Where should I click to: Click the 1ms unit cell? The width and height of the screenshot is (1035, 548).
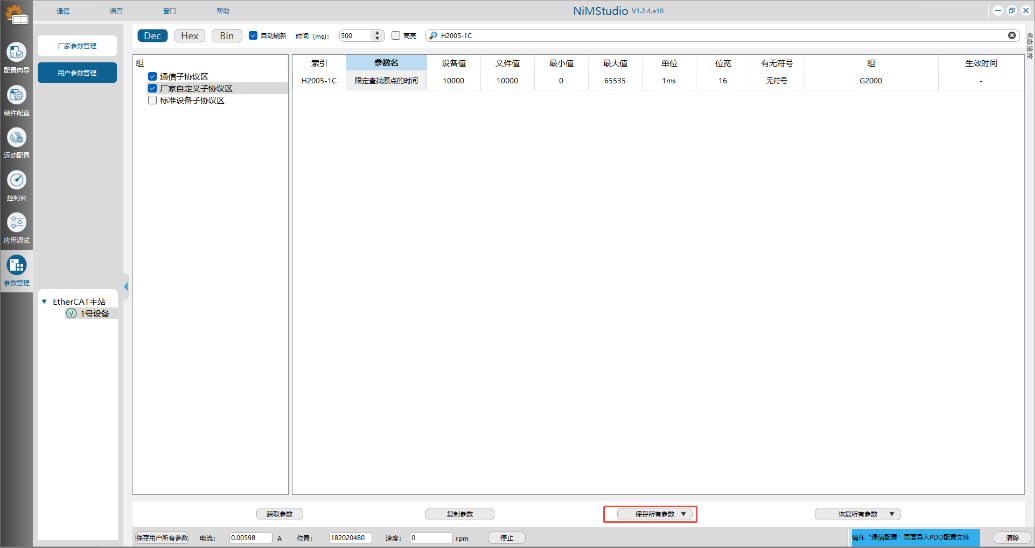[669, 81]
